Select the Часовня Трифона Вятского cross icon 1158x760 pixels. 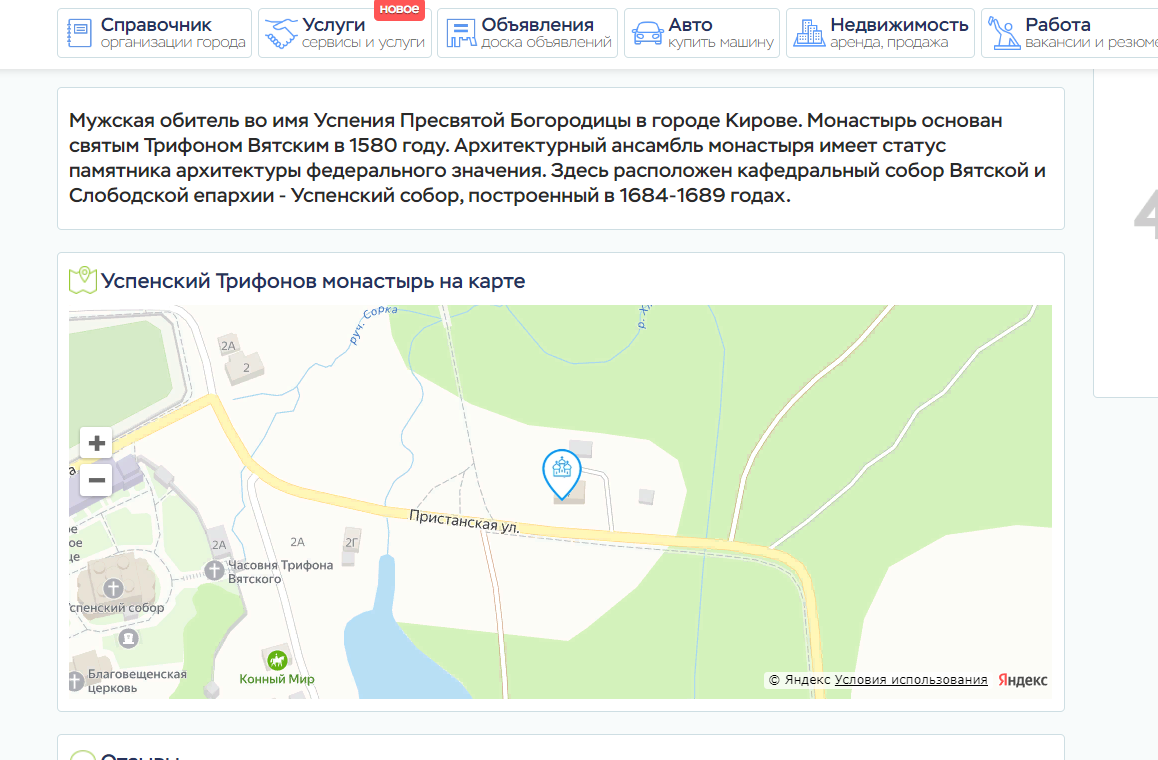(x=214, y=570)
